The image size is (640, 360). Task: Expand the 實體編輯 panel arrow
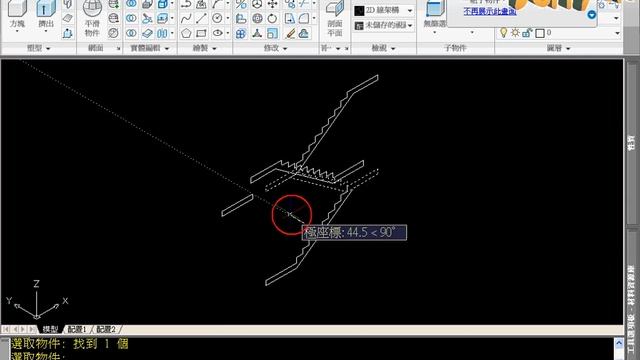click(167, 49)
